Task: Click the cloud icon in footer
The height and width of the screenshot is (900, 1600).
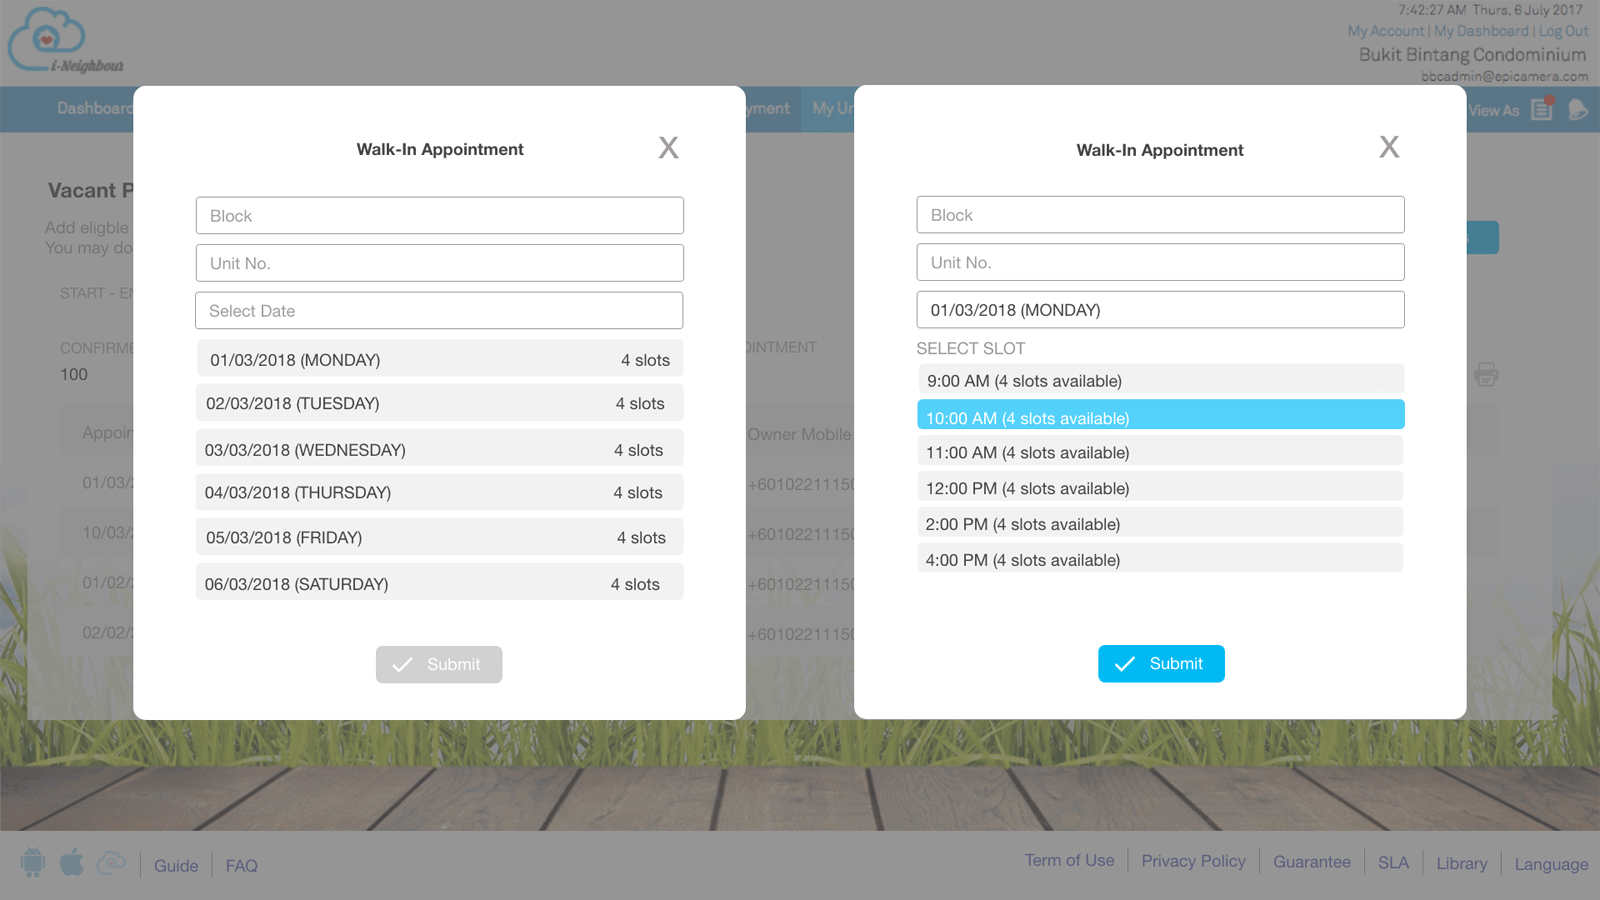Action: pos(111,862)
